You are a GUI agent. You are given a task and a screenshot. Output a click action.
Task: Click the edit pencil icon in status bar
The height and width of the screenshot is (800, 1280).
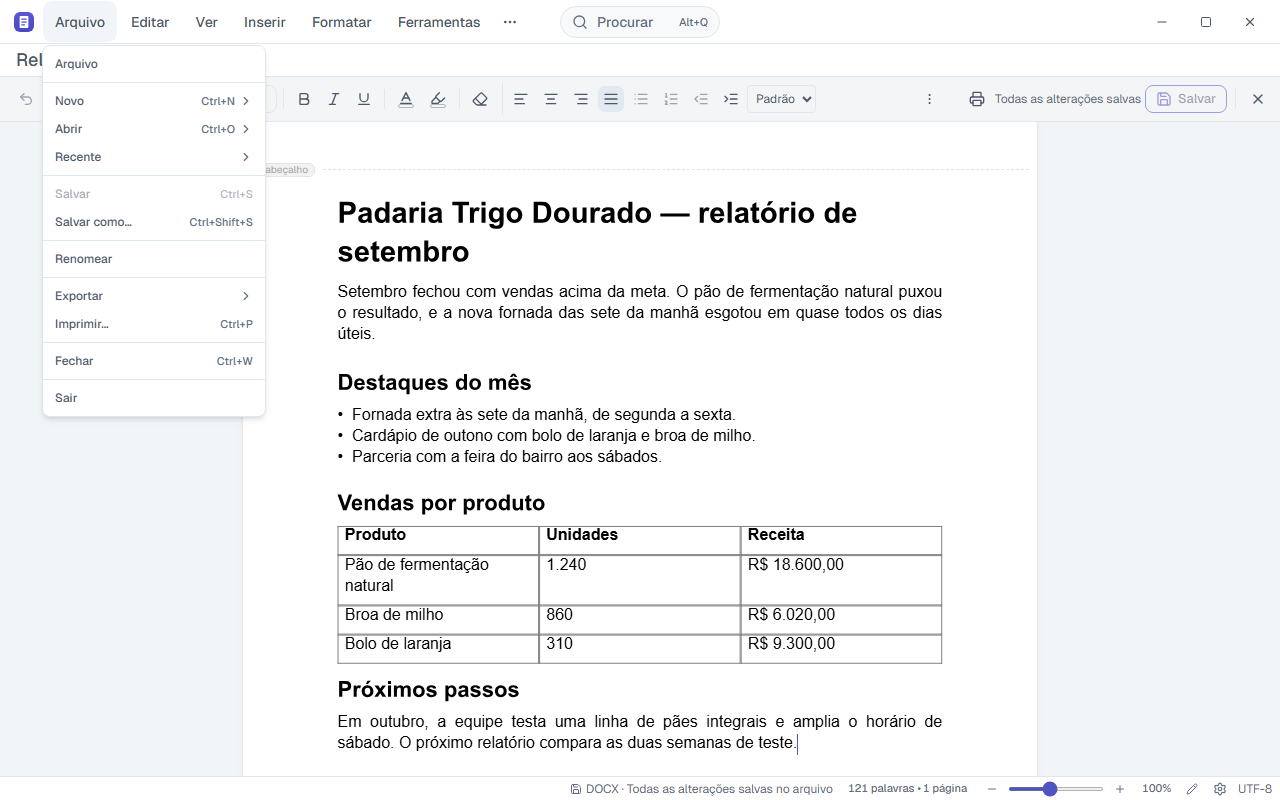click(x=1192, y=789)
